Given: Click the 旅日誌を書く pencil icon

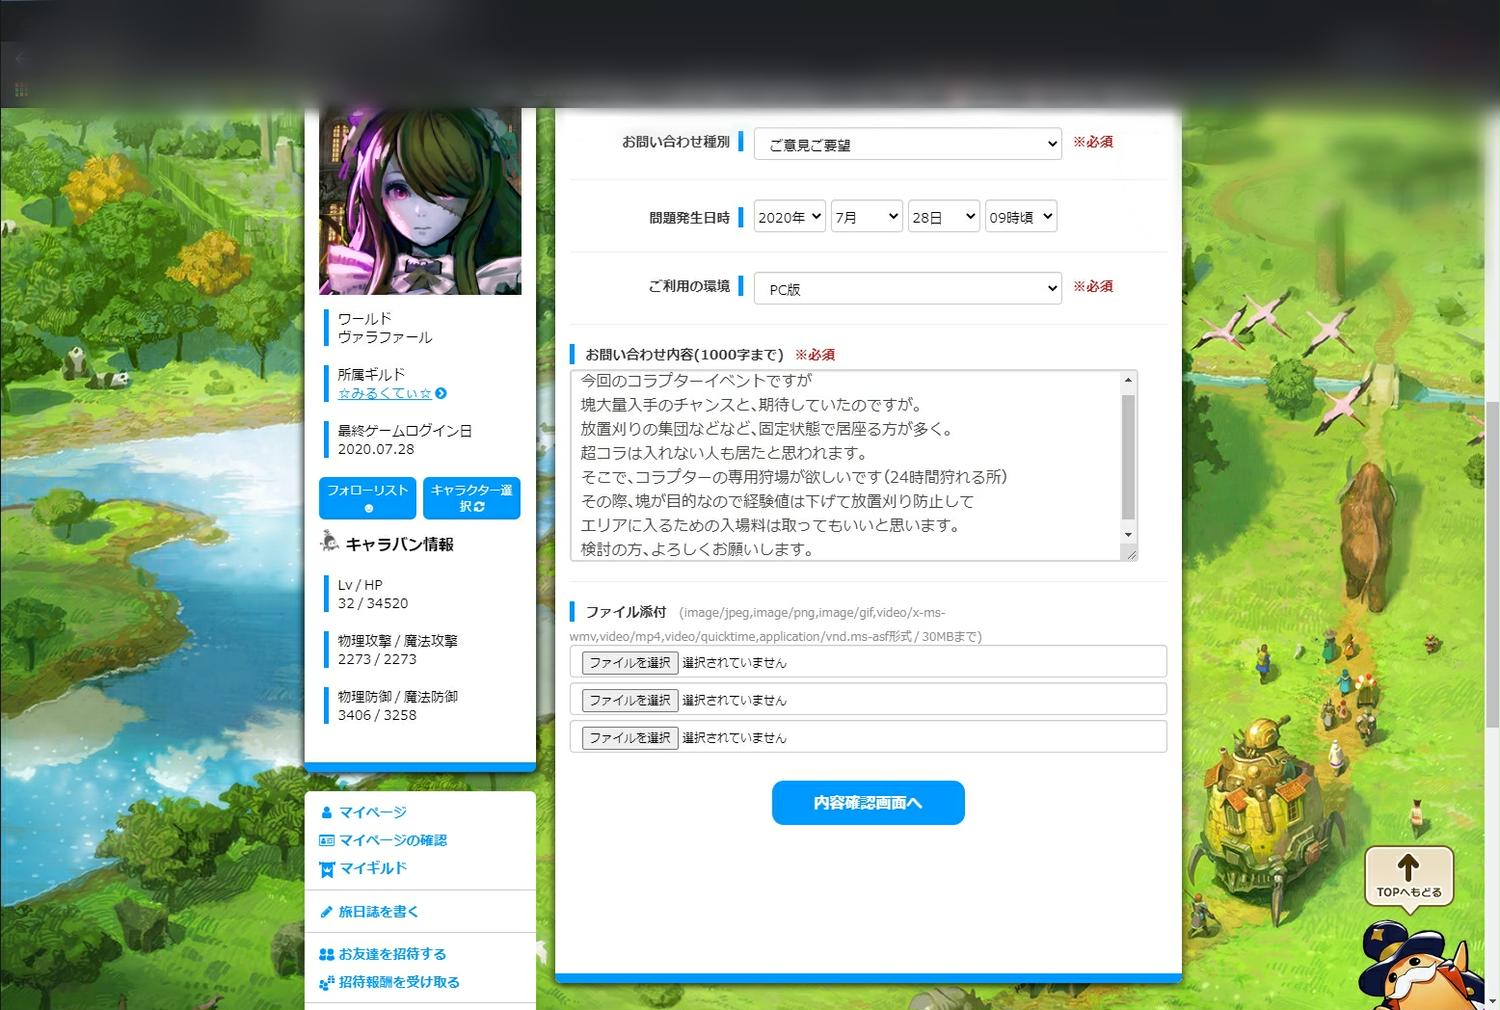Looking at the screenshot, I should (x=326, y=912).
